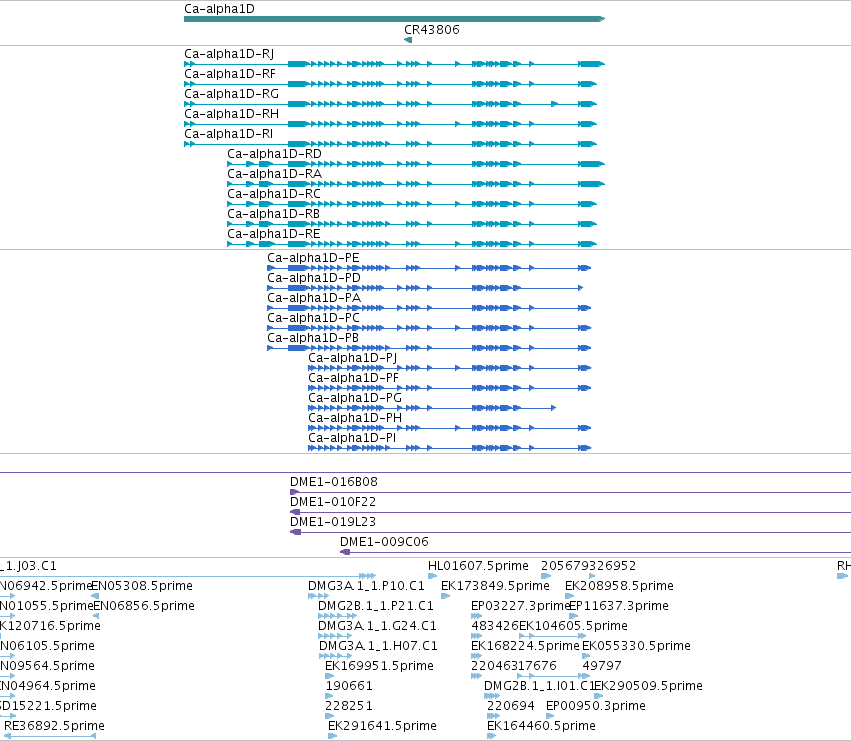Select EST DMG3A.1_1.P10.C1 label

click(366, 586)
